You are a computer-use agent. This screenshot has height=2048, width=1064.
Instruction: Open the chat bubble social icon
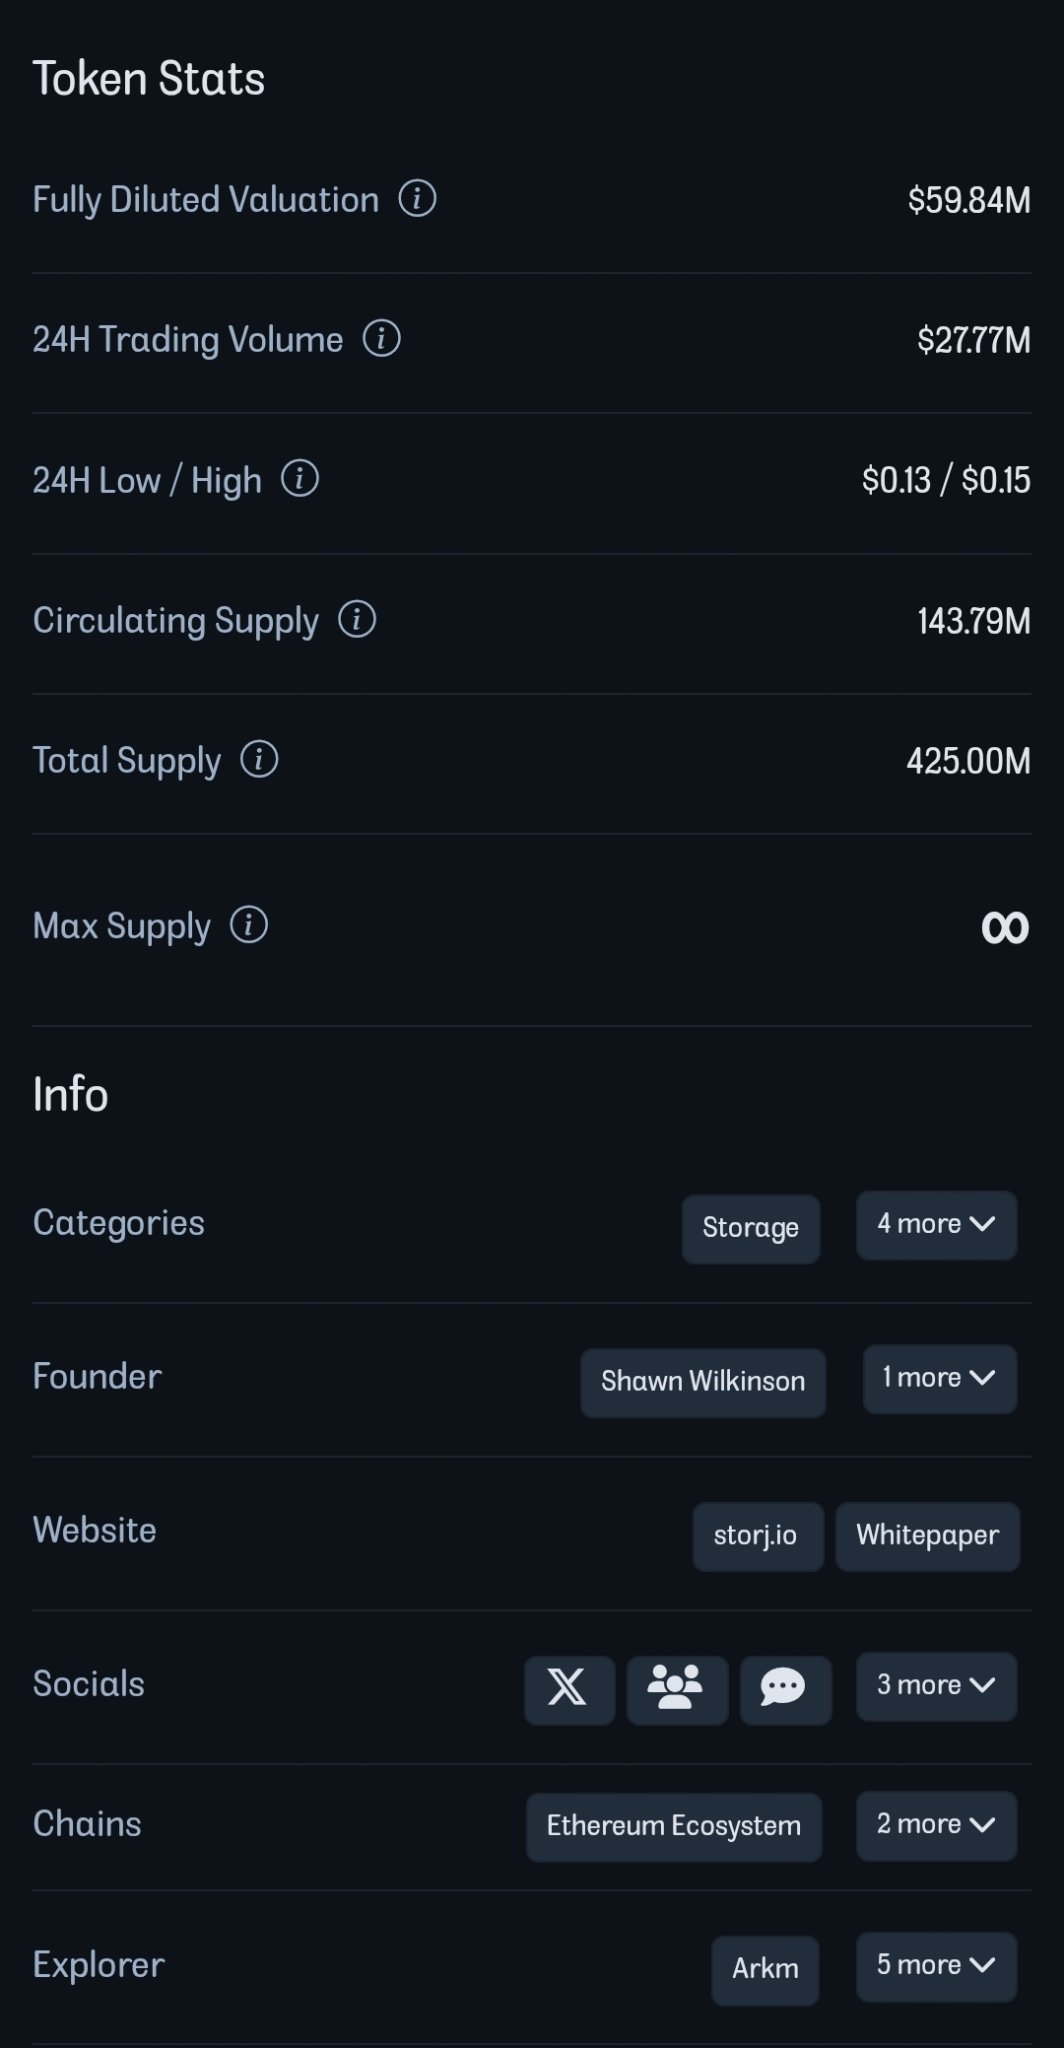pyautogui.click(x=784, y=1689)
